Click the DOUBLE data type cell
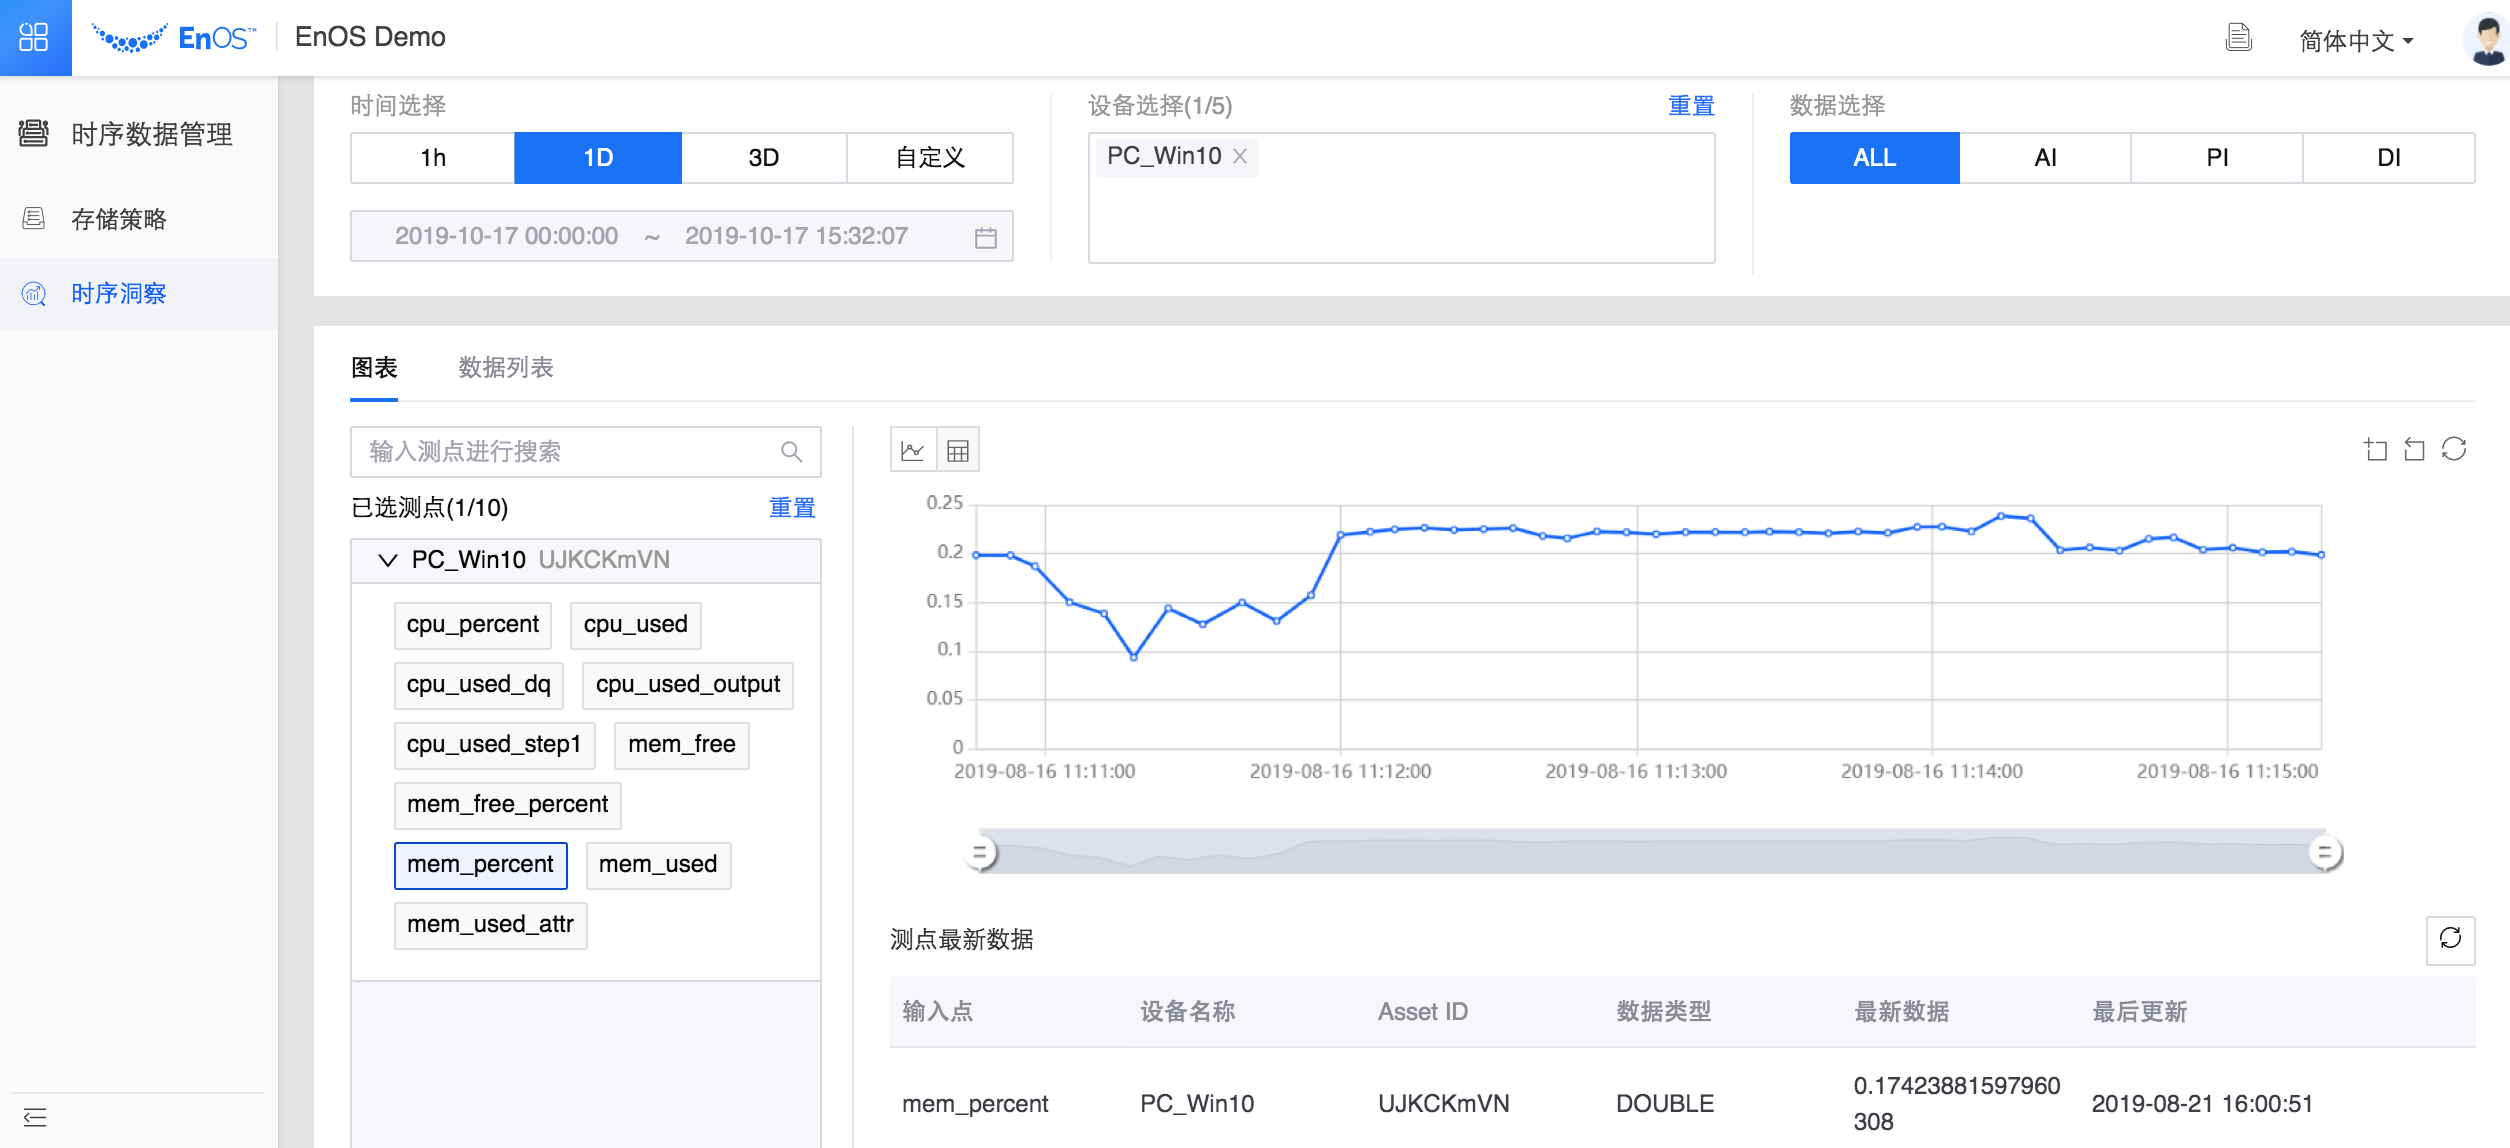 tap(1665, 1104)
